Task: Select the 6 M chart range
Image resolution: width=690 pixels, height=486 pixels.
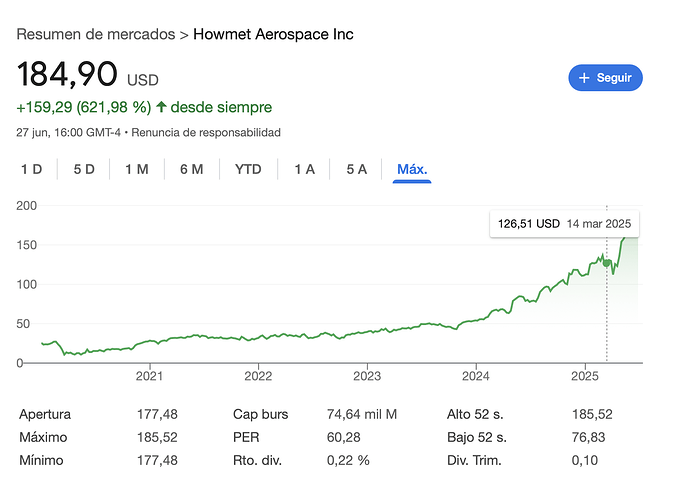Action: (x=191, y=169)
